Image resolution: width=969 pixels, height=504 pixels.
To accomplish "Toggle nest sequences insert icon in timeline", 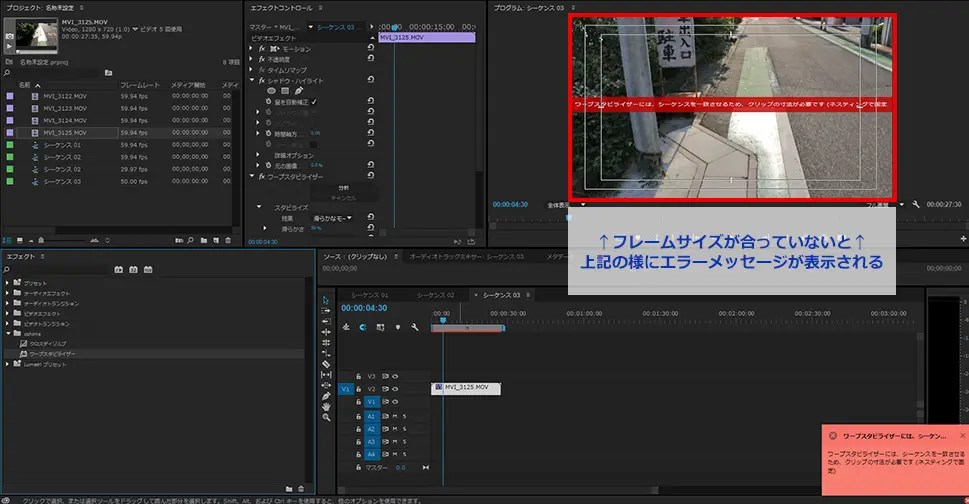I will [x=346, y=327].
